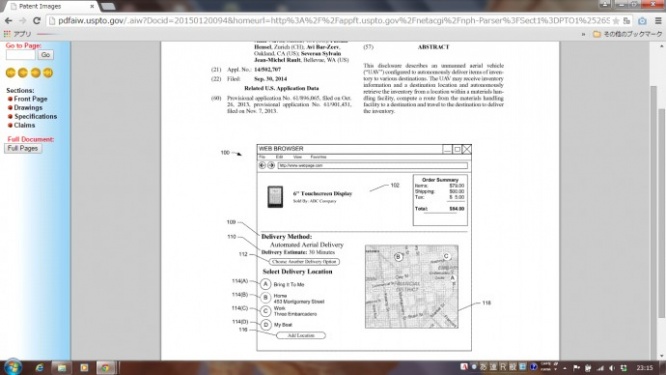This screenshot has width=666, height=375.
Task: Open a new browser tab
Action: click(108, 6)
